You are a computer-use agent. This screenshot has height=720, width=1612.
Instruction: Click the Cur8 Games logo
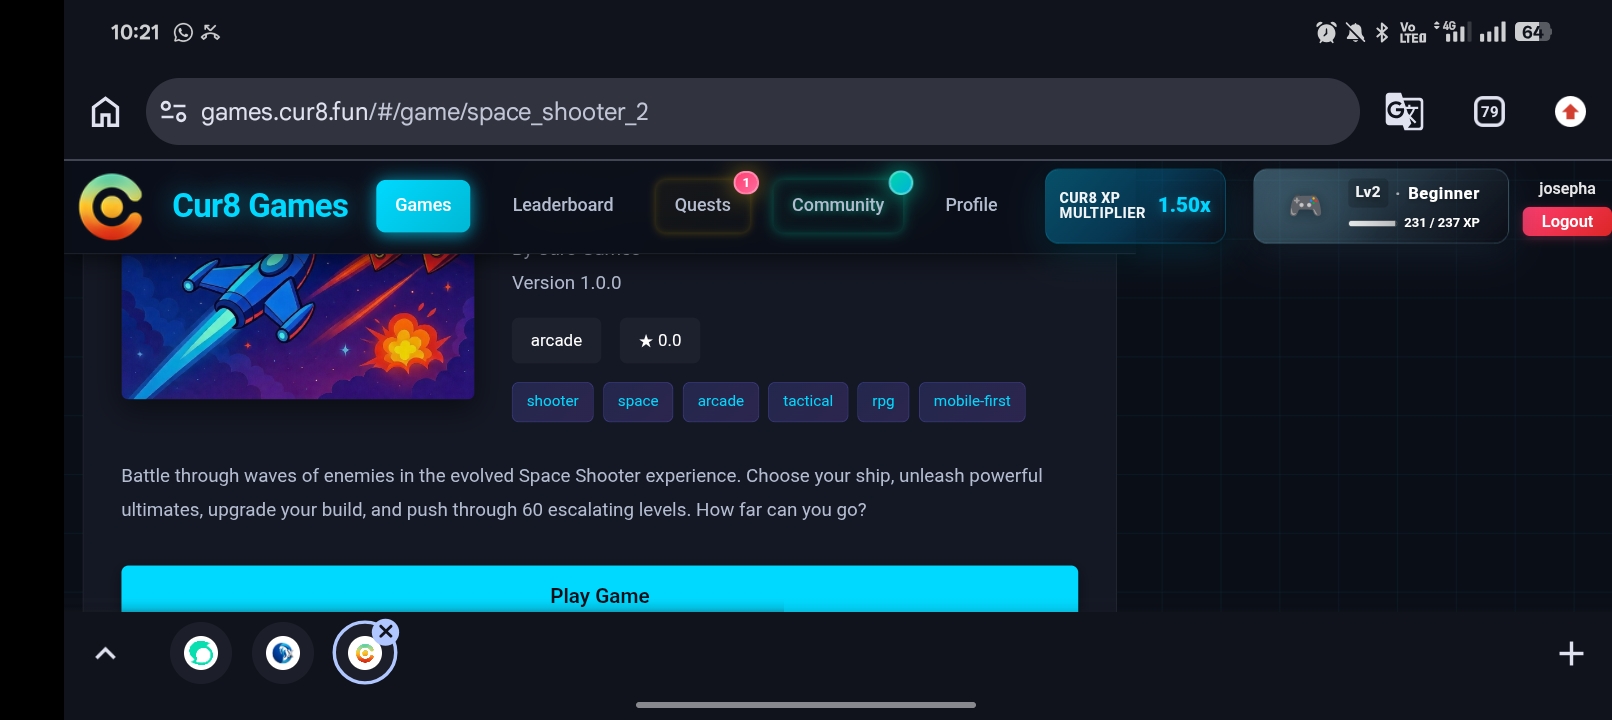pyautogui.click(x=111, y=206)
